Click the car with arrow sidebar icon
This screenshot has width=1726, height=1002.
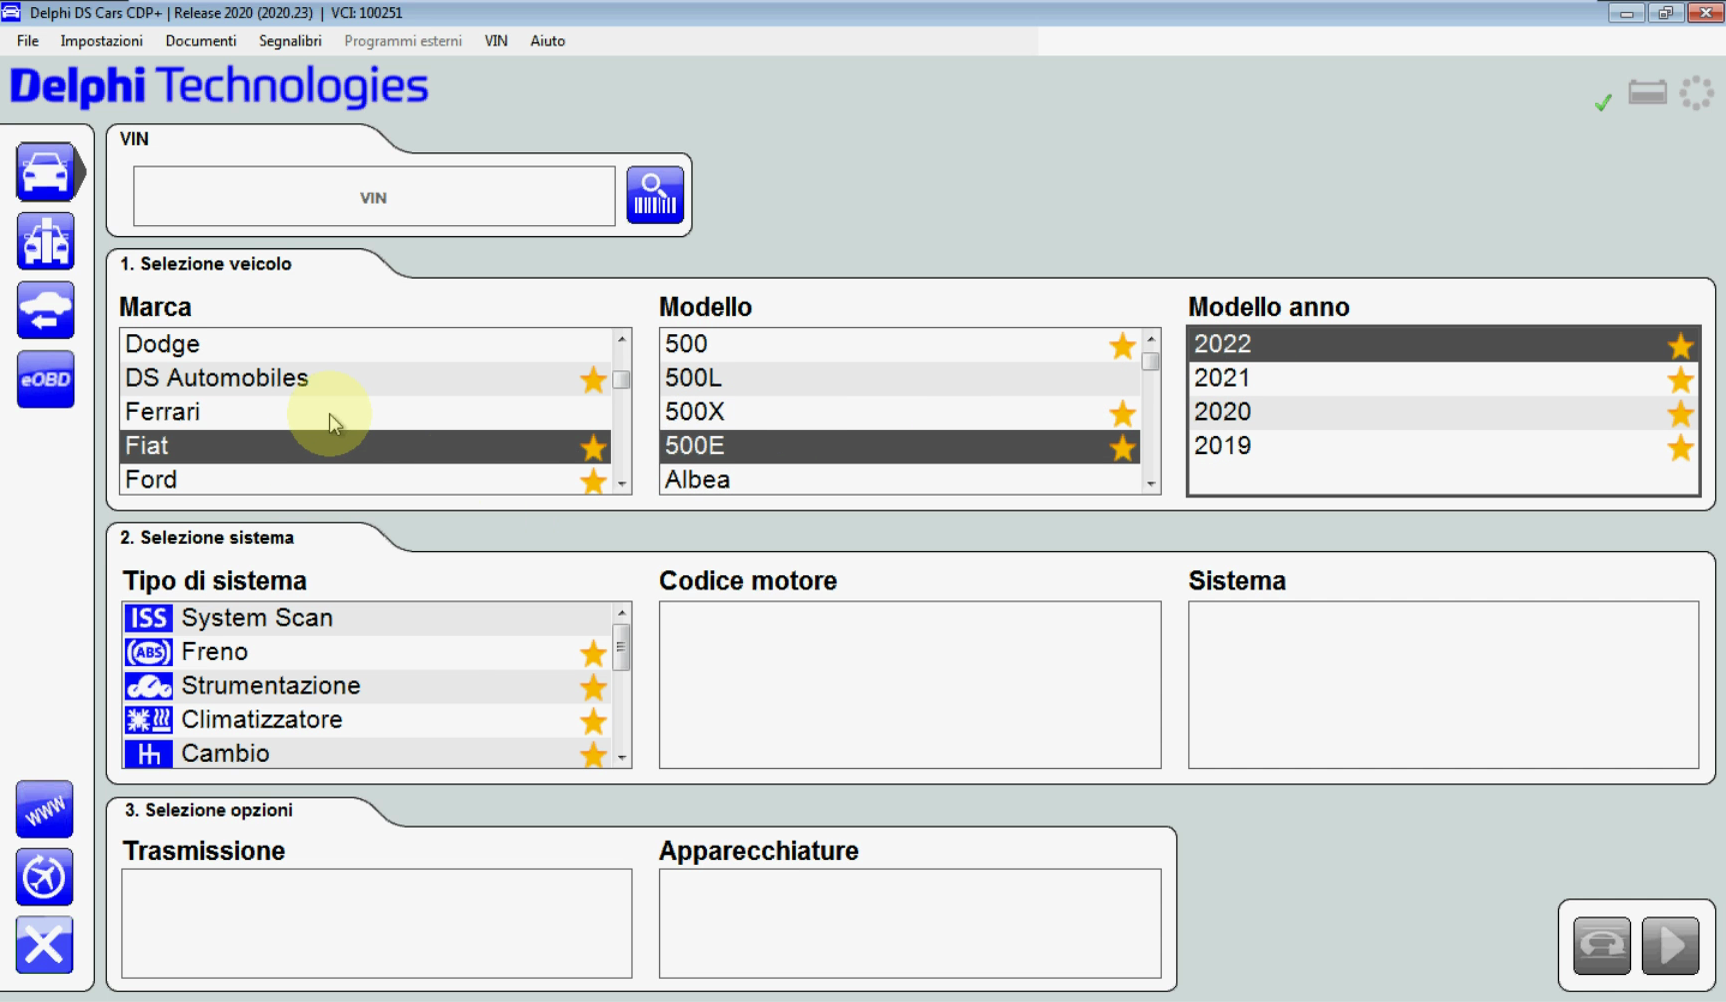(x=46, y=310)
